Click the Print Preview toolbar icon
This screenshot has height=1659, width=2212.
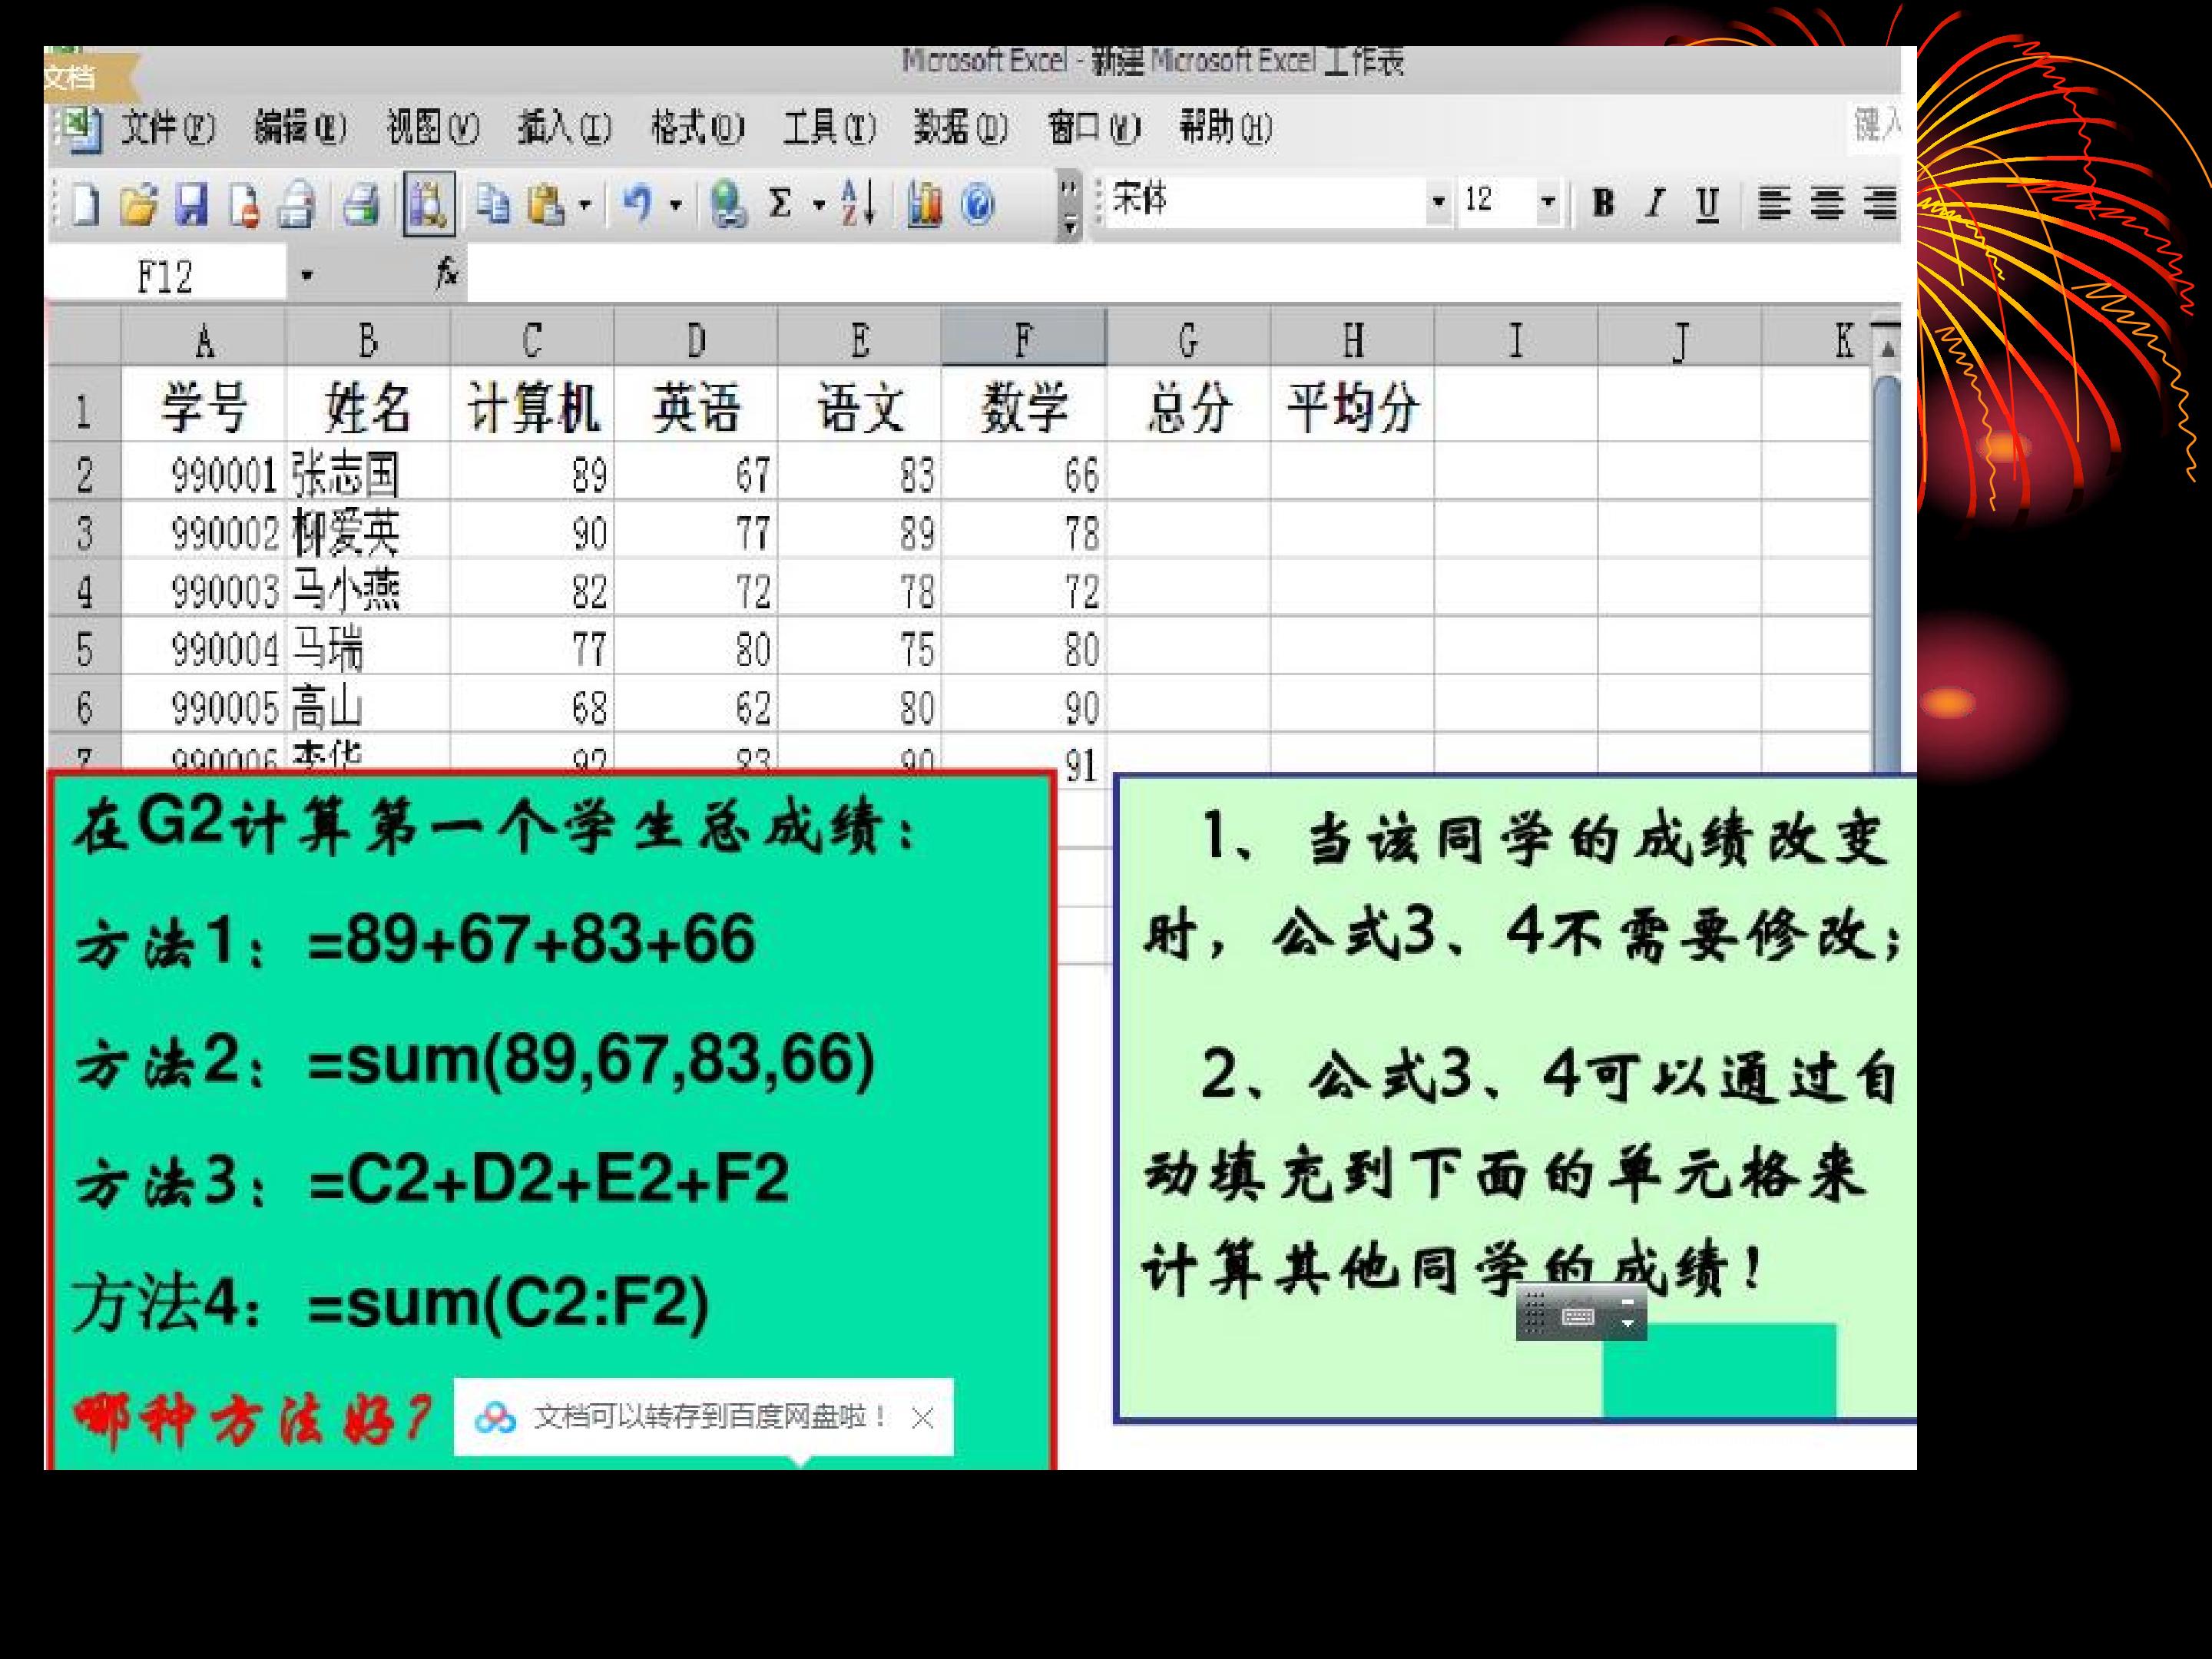click(x=362, y=205)
